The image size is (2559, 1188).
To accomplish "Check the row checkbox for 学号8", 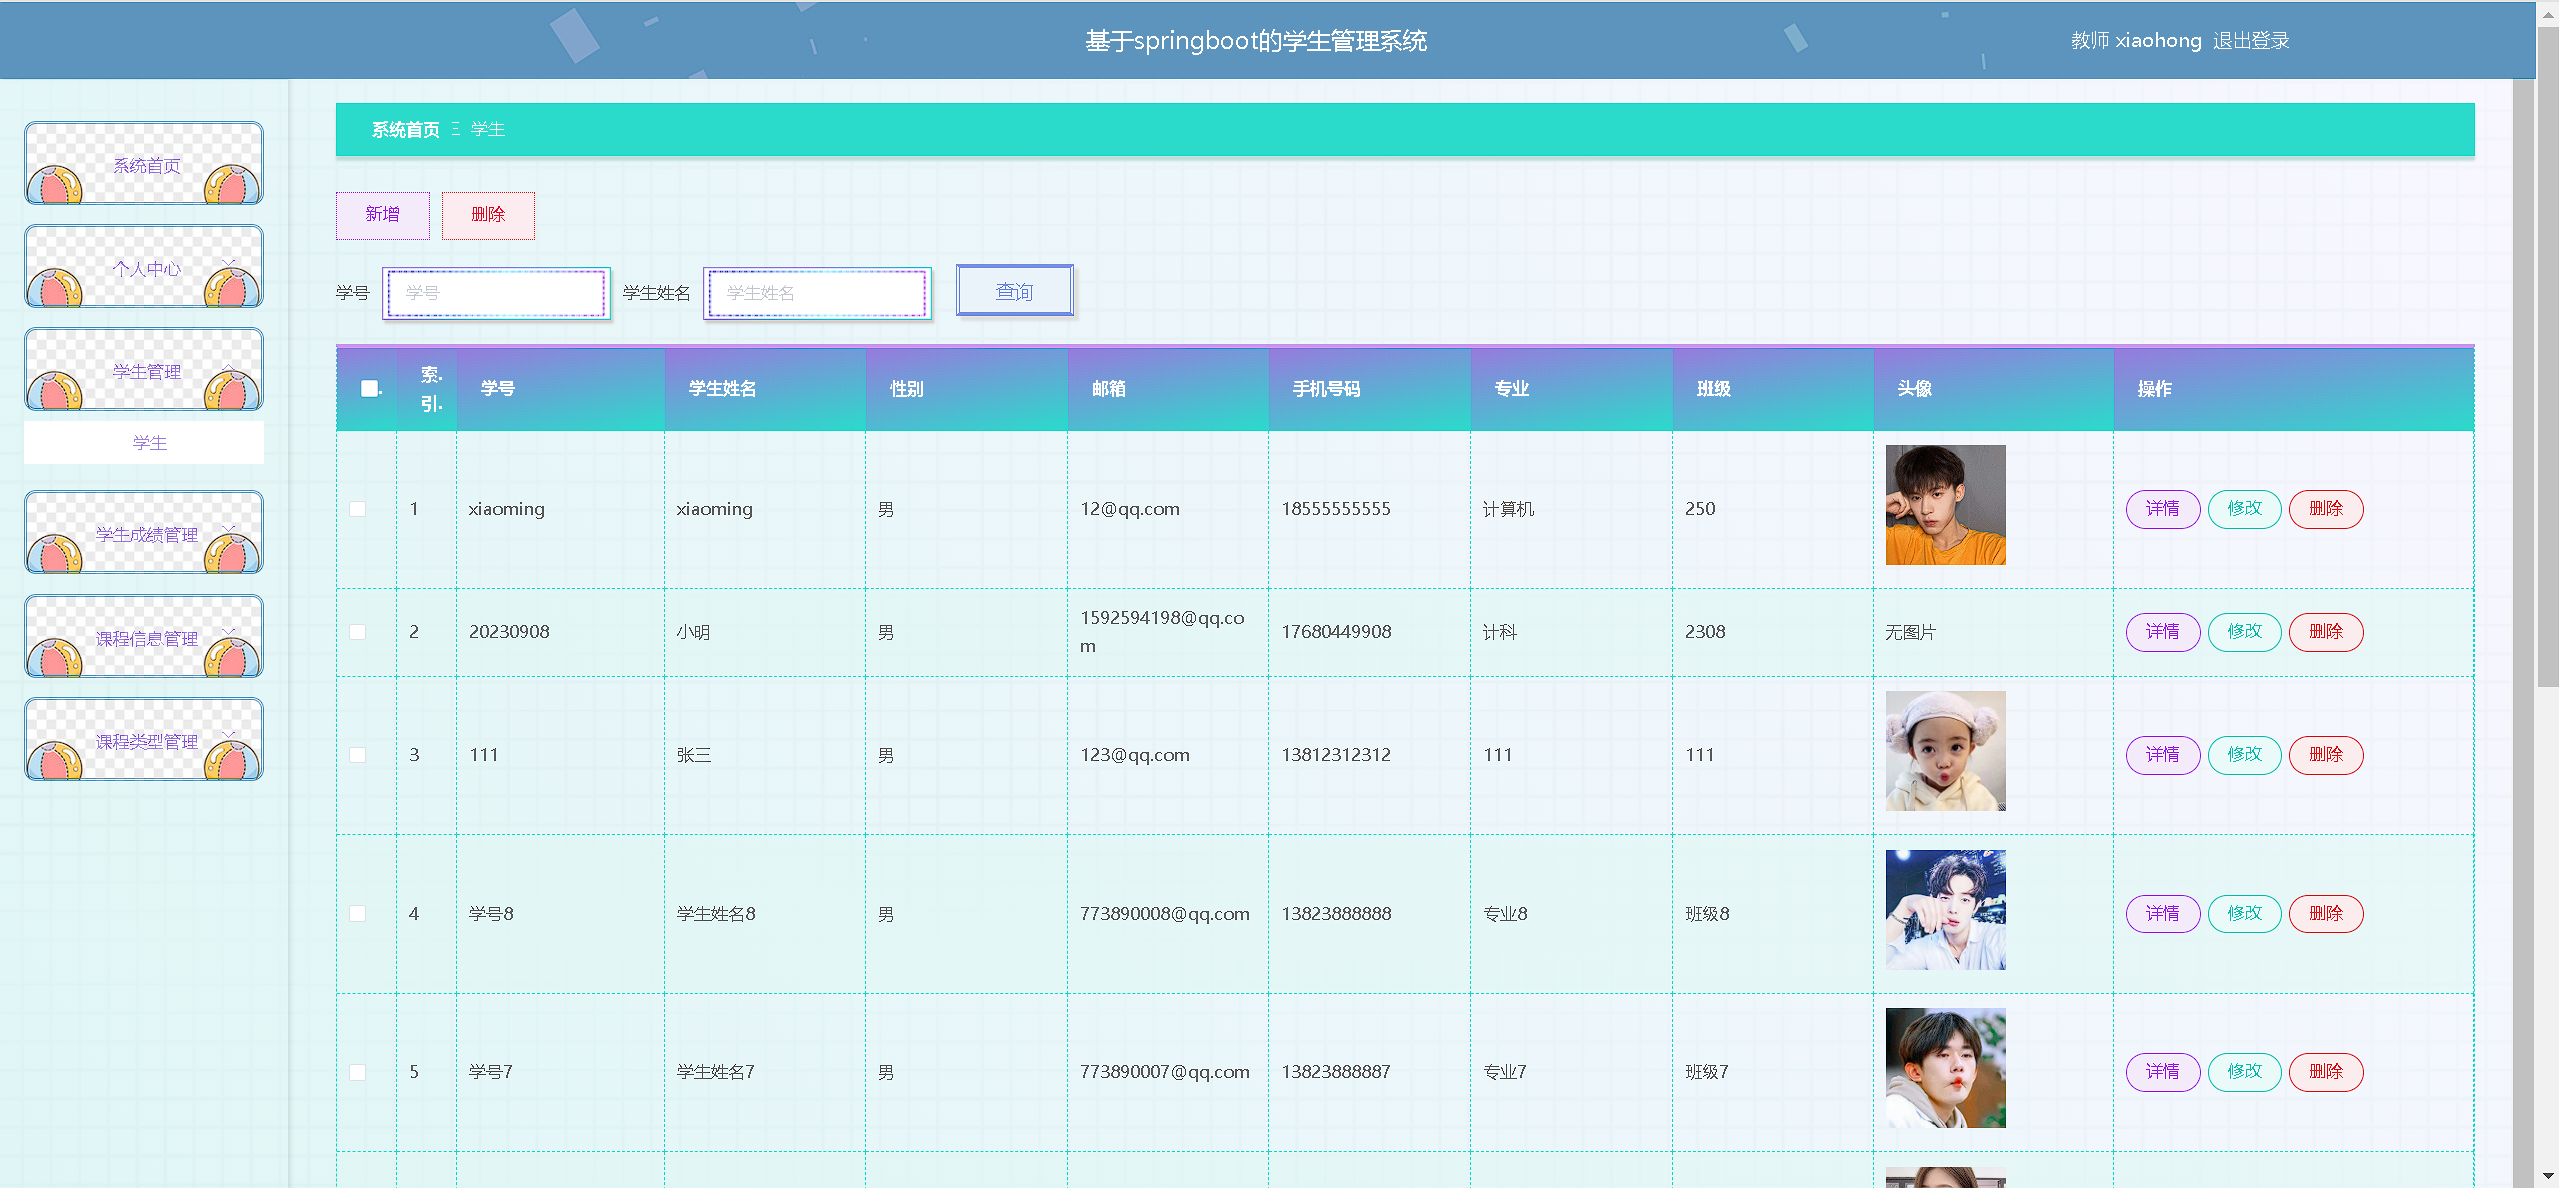I will coord(357,914).
